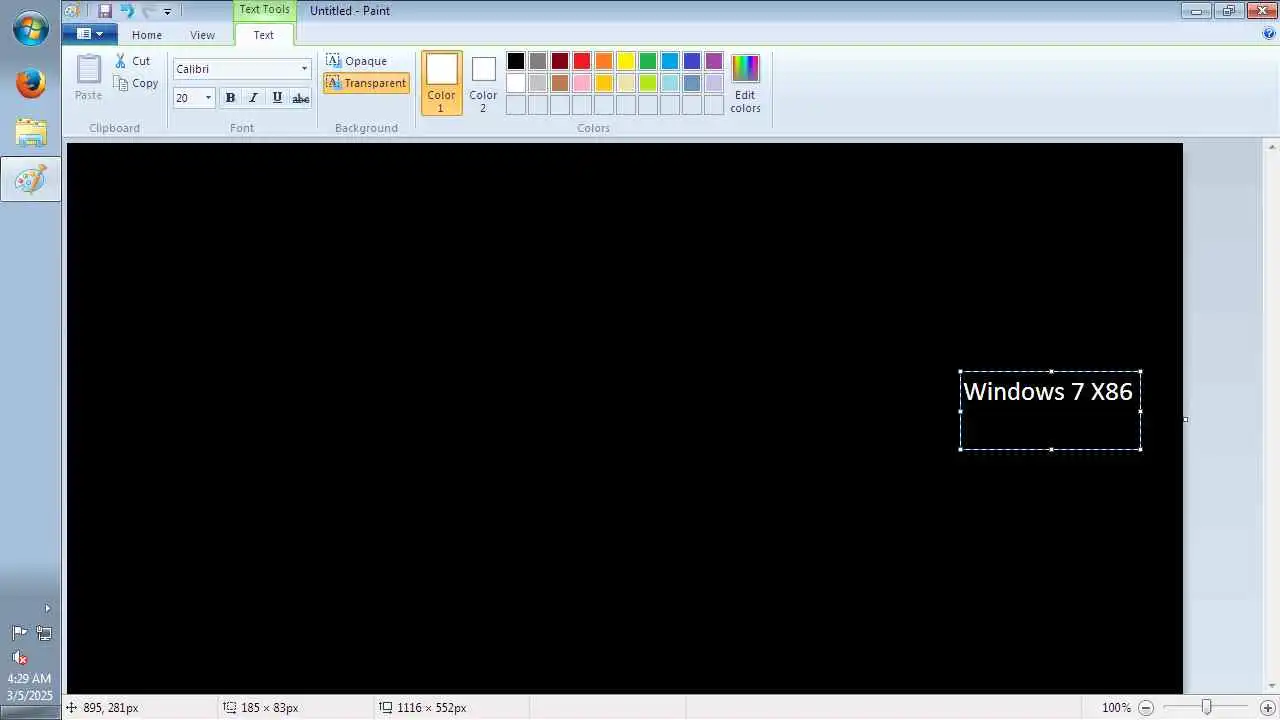Pick the indigo color swatch
This screenshot has height=720, width=1280.
pyautogui.click(x=692, y=61)
